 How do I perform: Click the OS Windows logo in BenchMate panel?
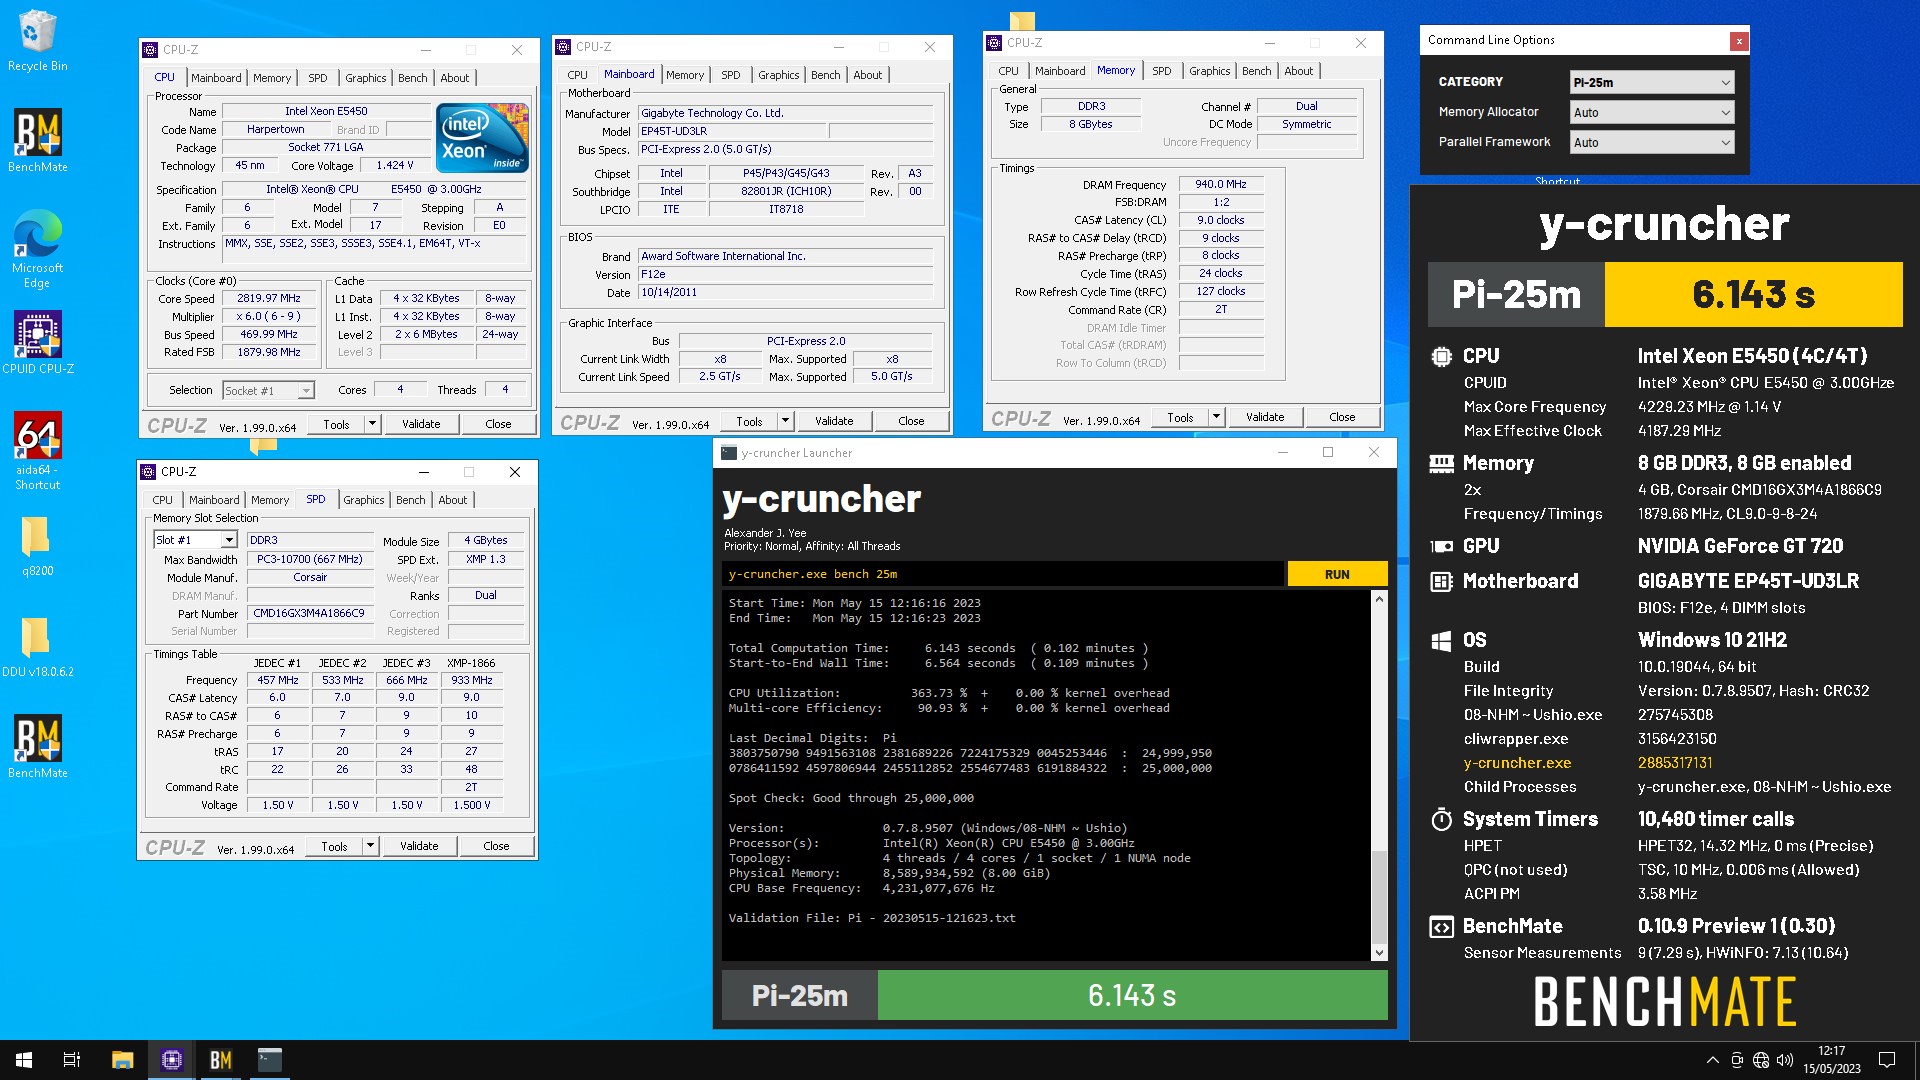[x=1441, y=640]
